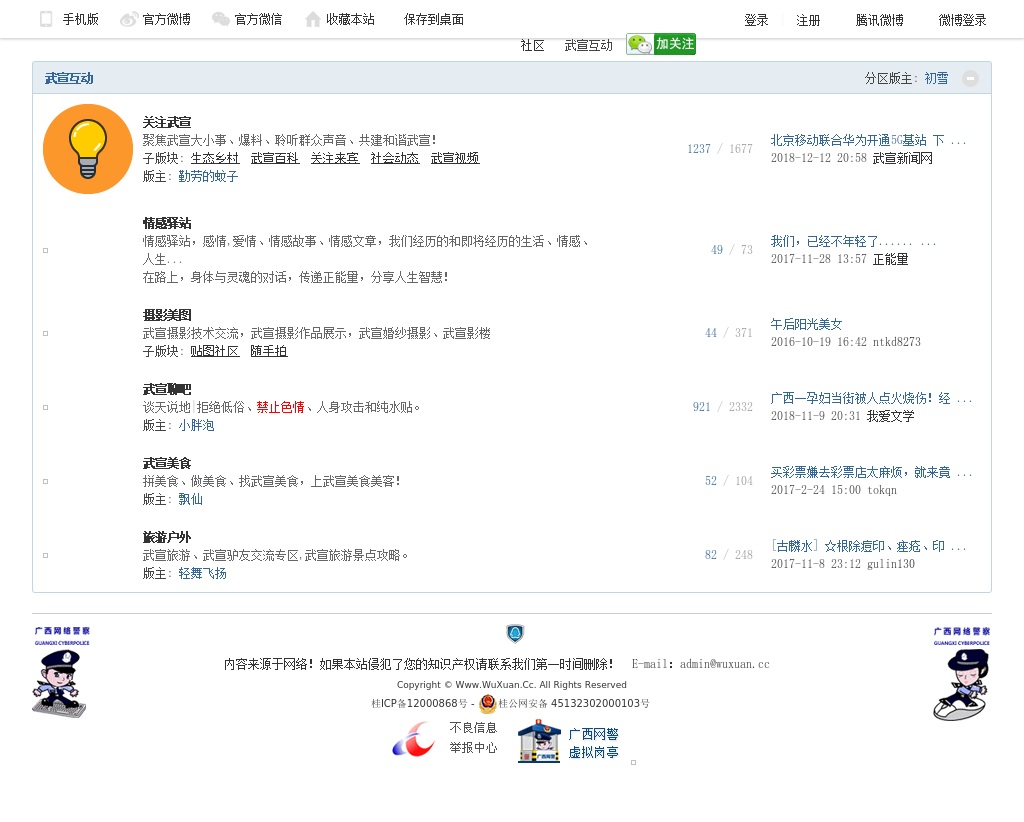Screen dimensions: 1024x822
Task: Click the 登录 login link
Action: click(x=756, y=20)
